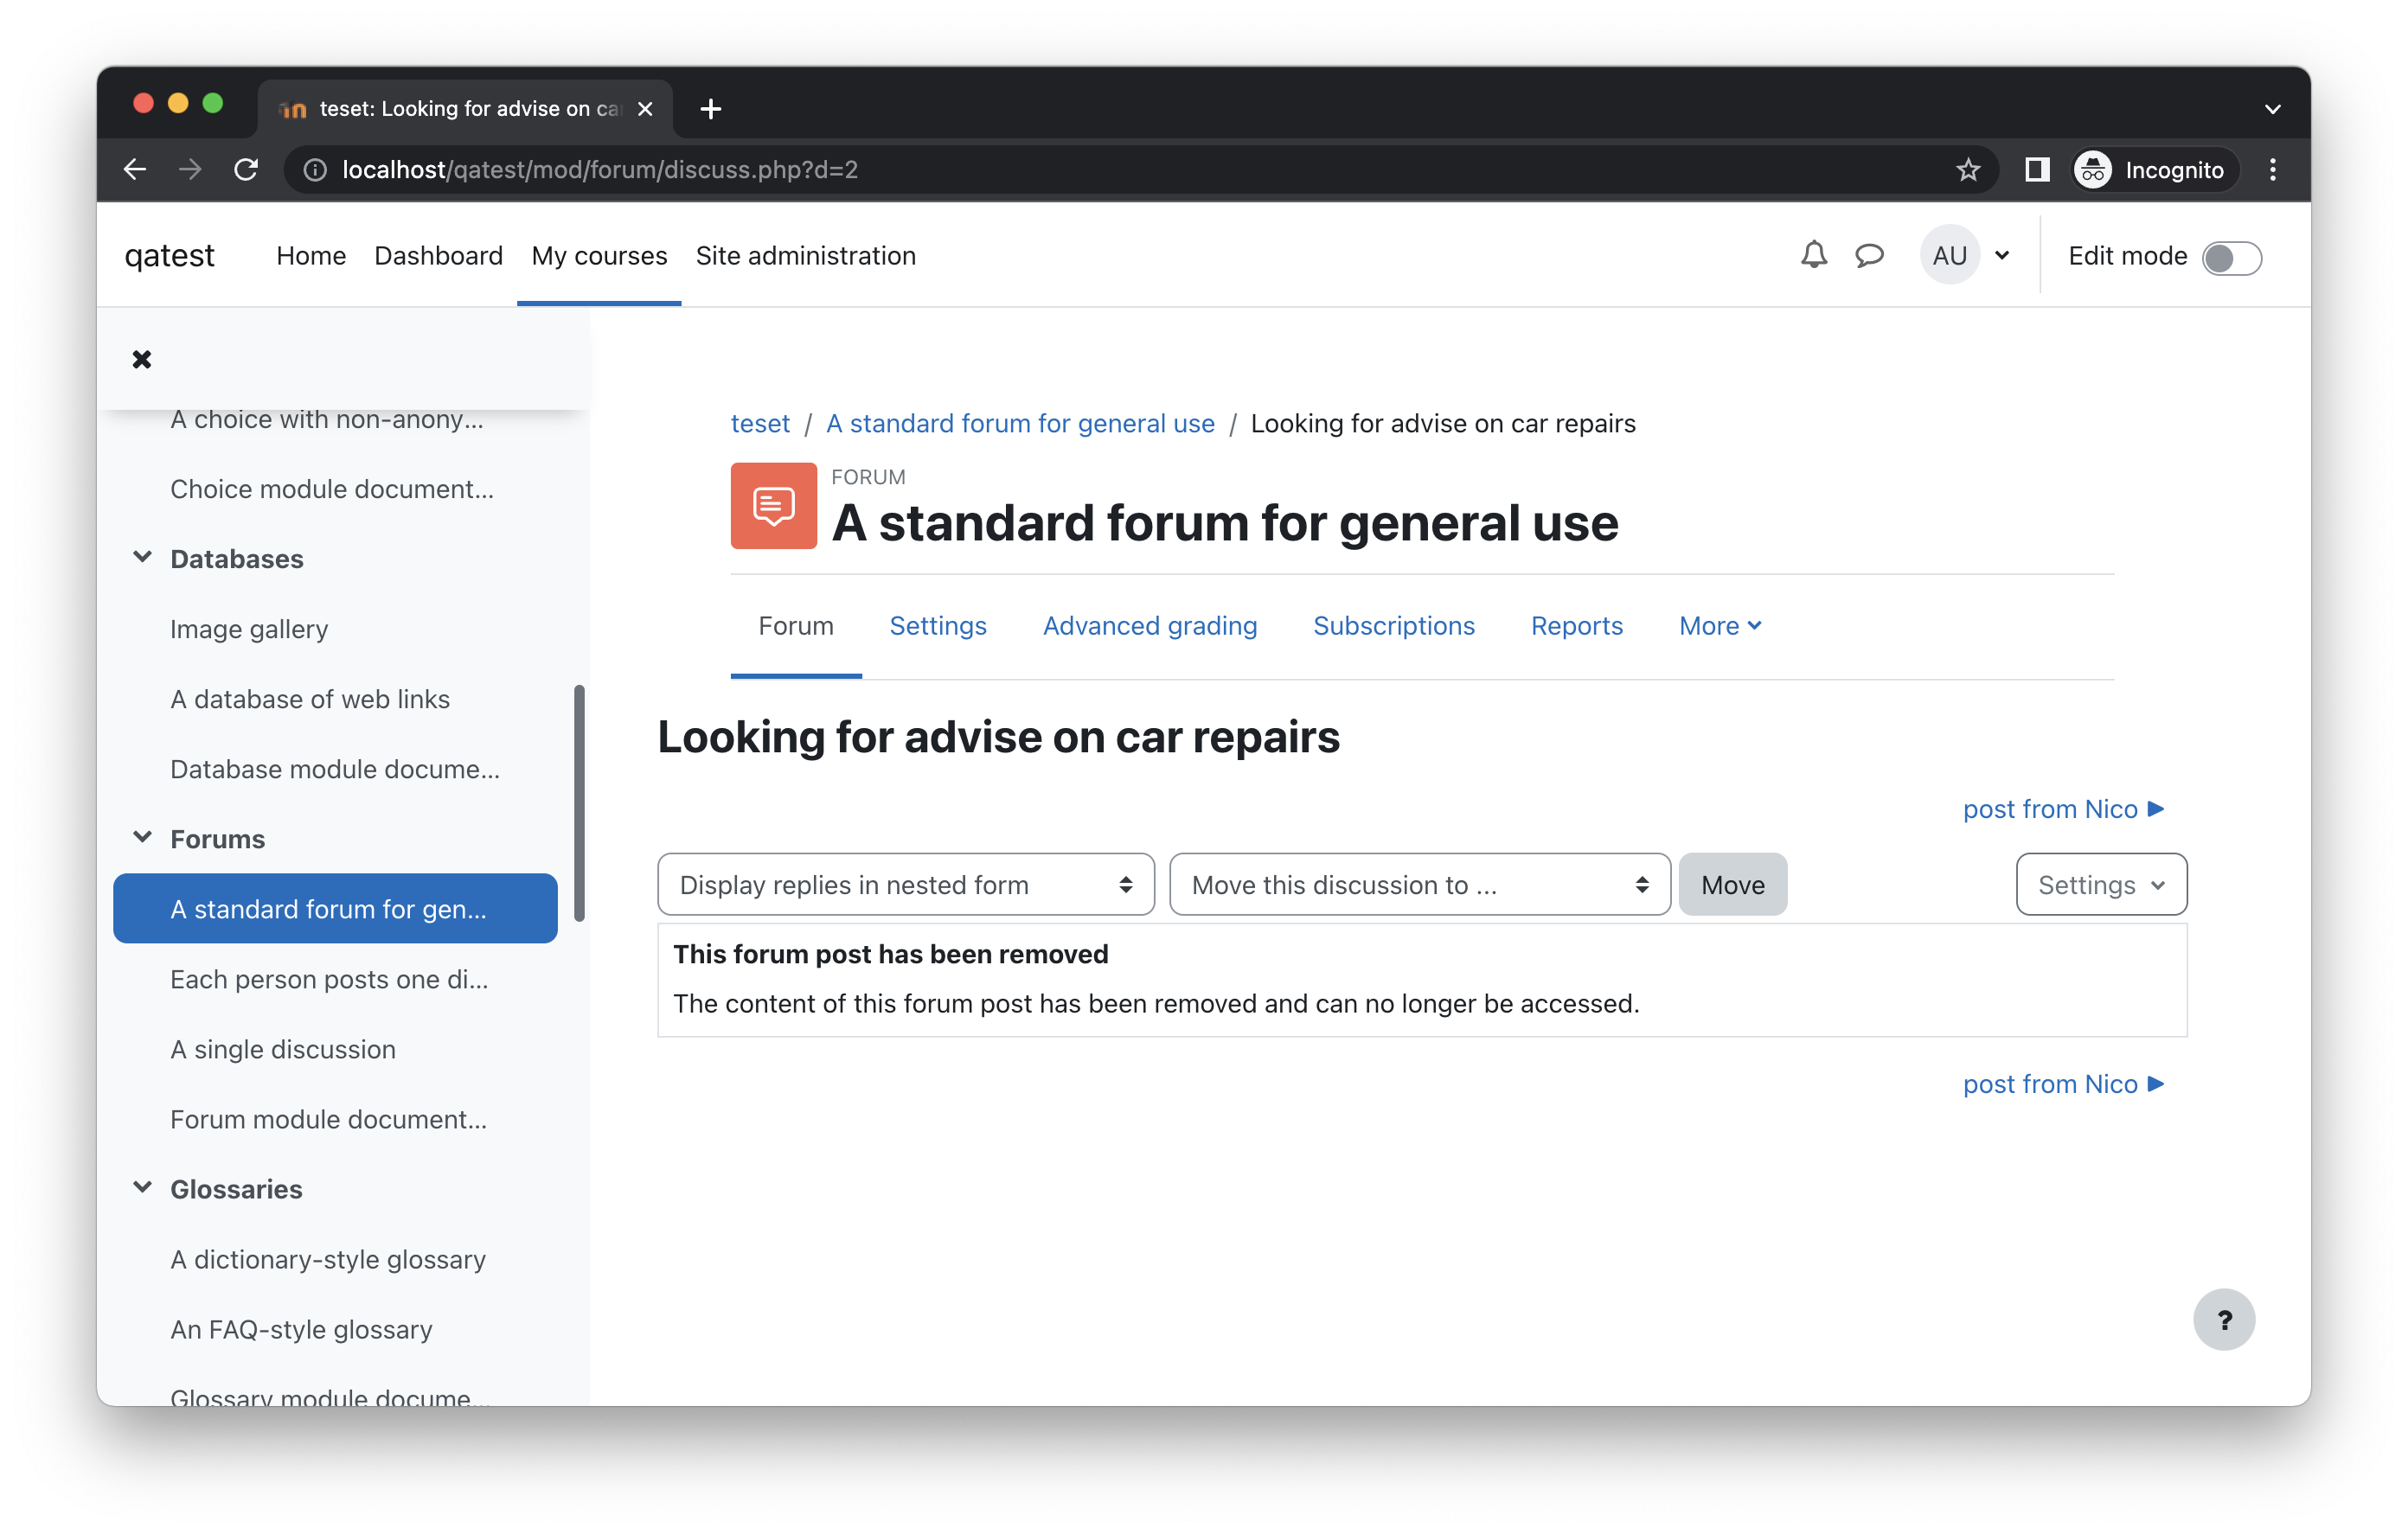Click the Forums section heading
2408x1534 pixels.
coord(218,838)
